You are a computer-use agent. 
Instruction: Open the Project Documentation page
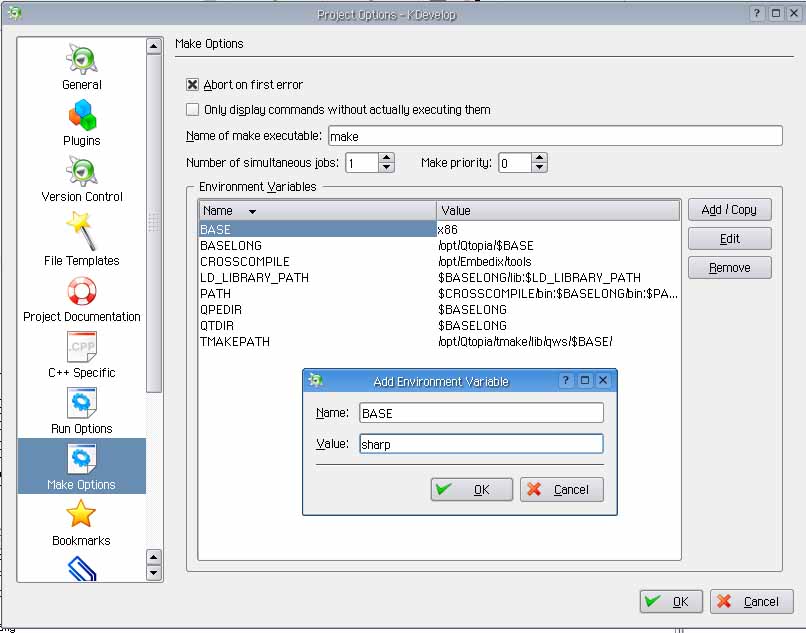[x=82, y=300]
